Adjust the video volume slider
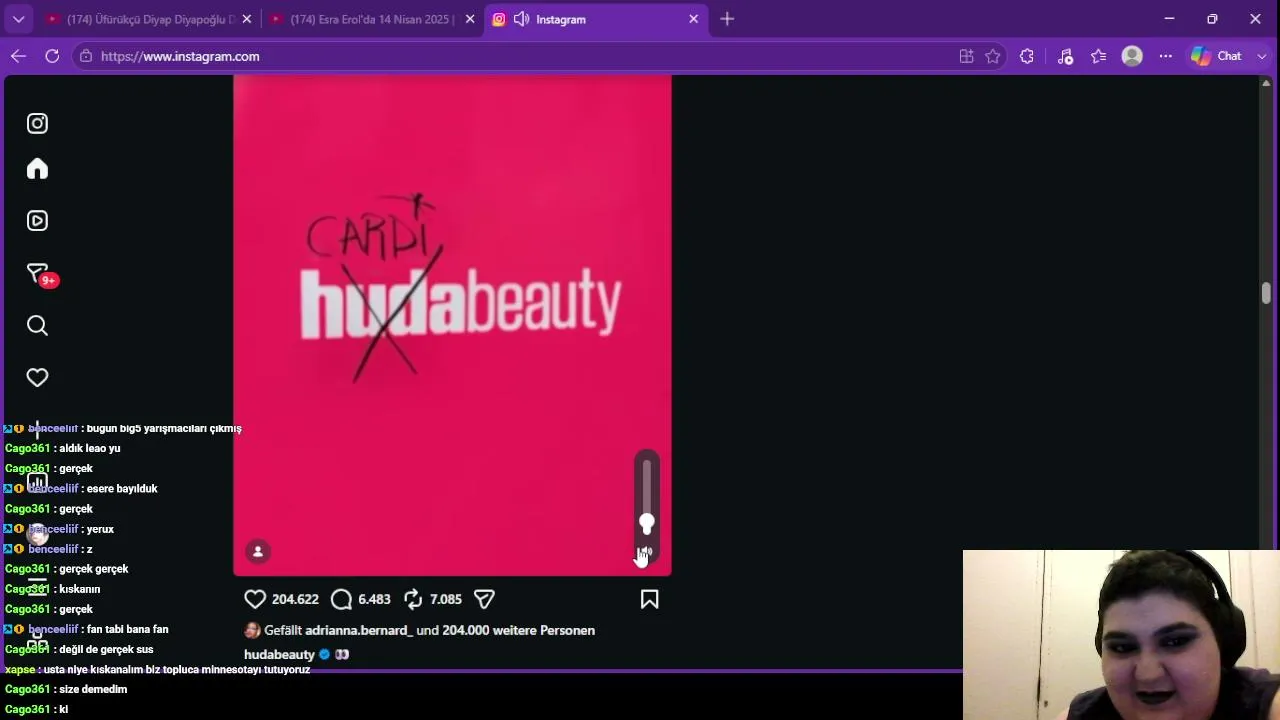1280x720 pixels. click(x=647, y=497)
